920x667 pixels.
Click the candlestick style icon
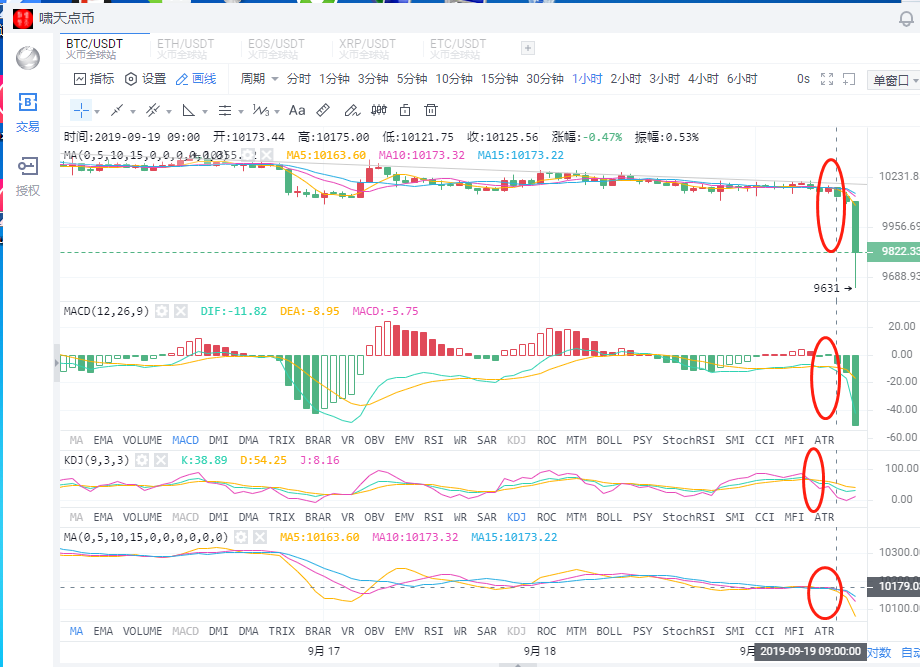pyautogui.click(x=379, y=110)
